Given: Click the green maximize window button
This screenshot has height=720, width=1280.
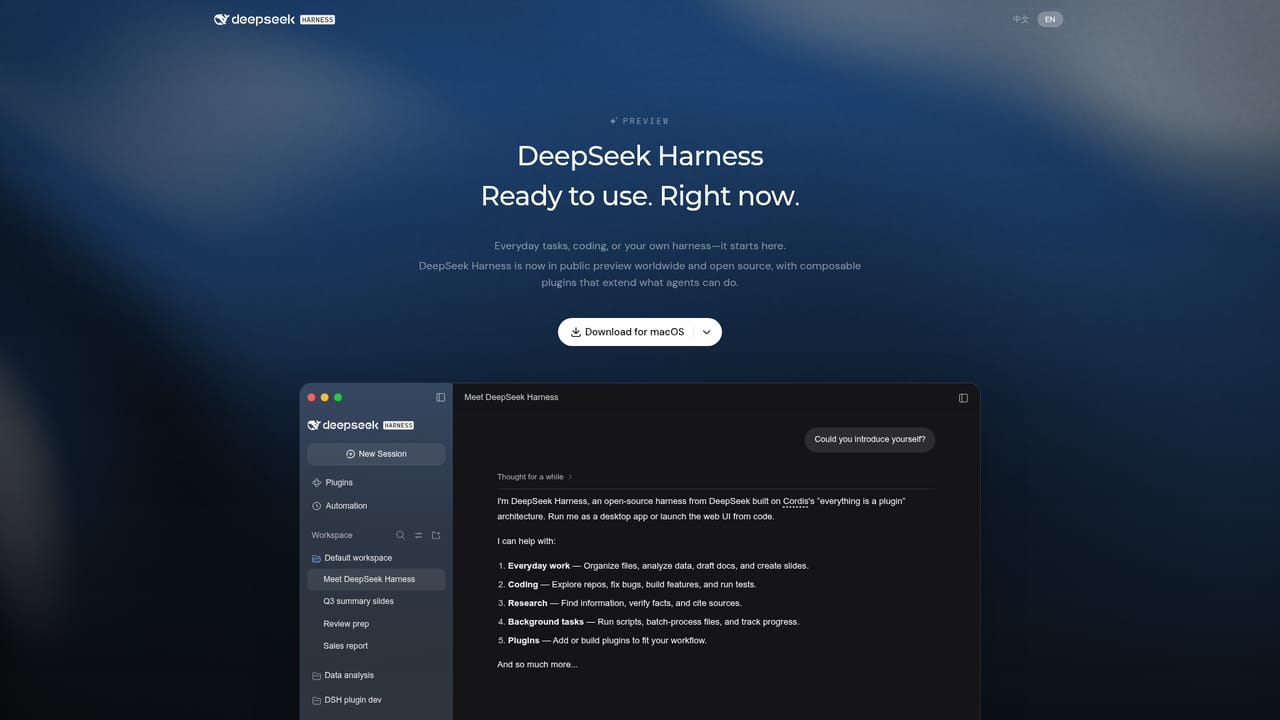Looking at the screenshot, I should click(x=338, y=397).
